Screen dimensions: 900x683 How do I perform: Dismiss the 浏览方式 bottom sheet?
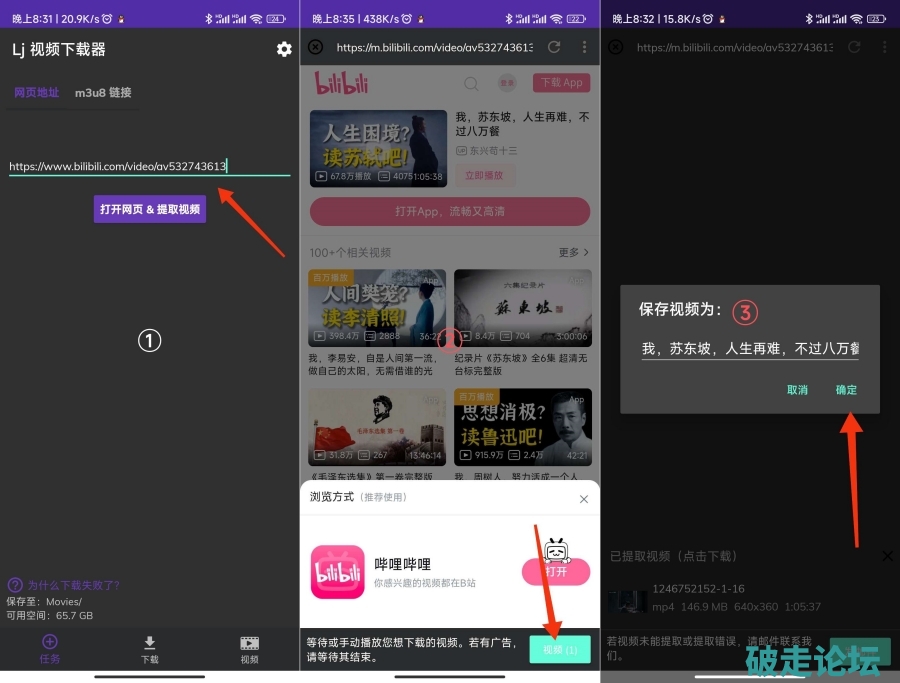[x=584, y=498]
